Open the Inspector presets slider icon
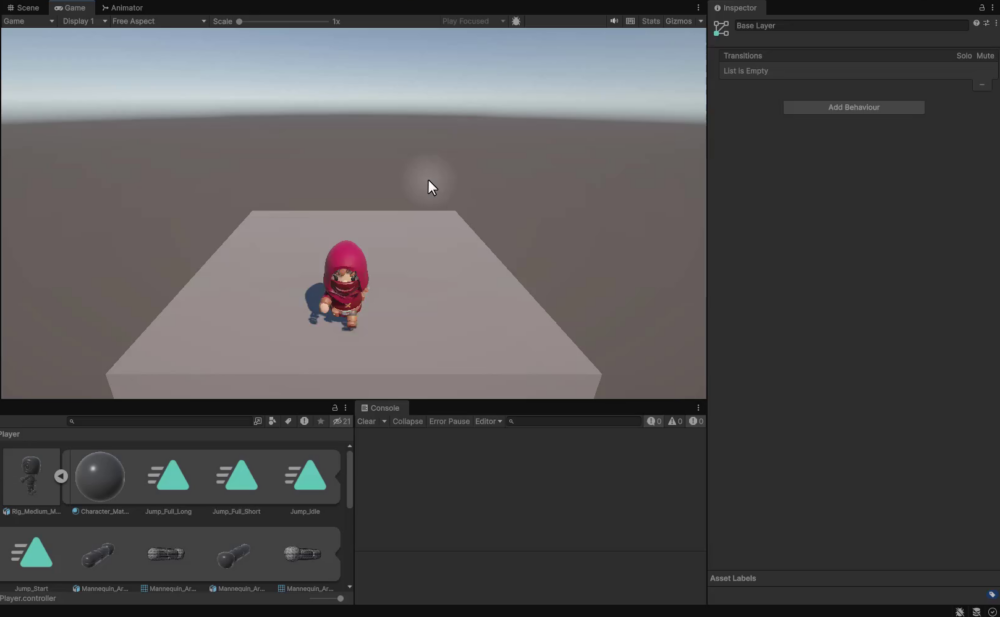 [986, 23]
